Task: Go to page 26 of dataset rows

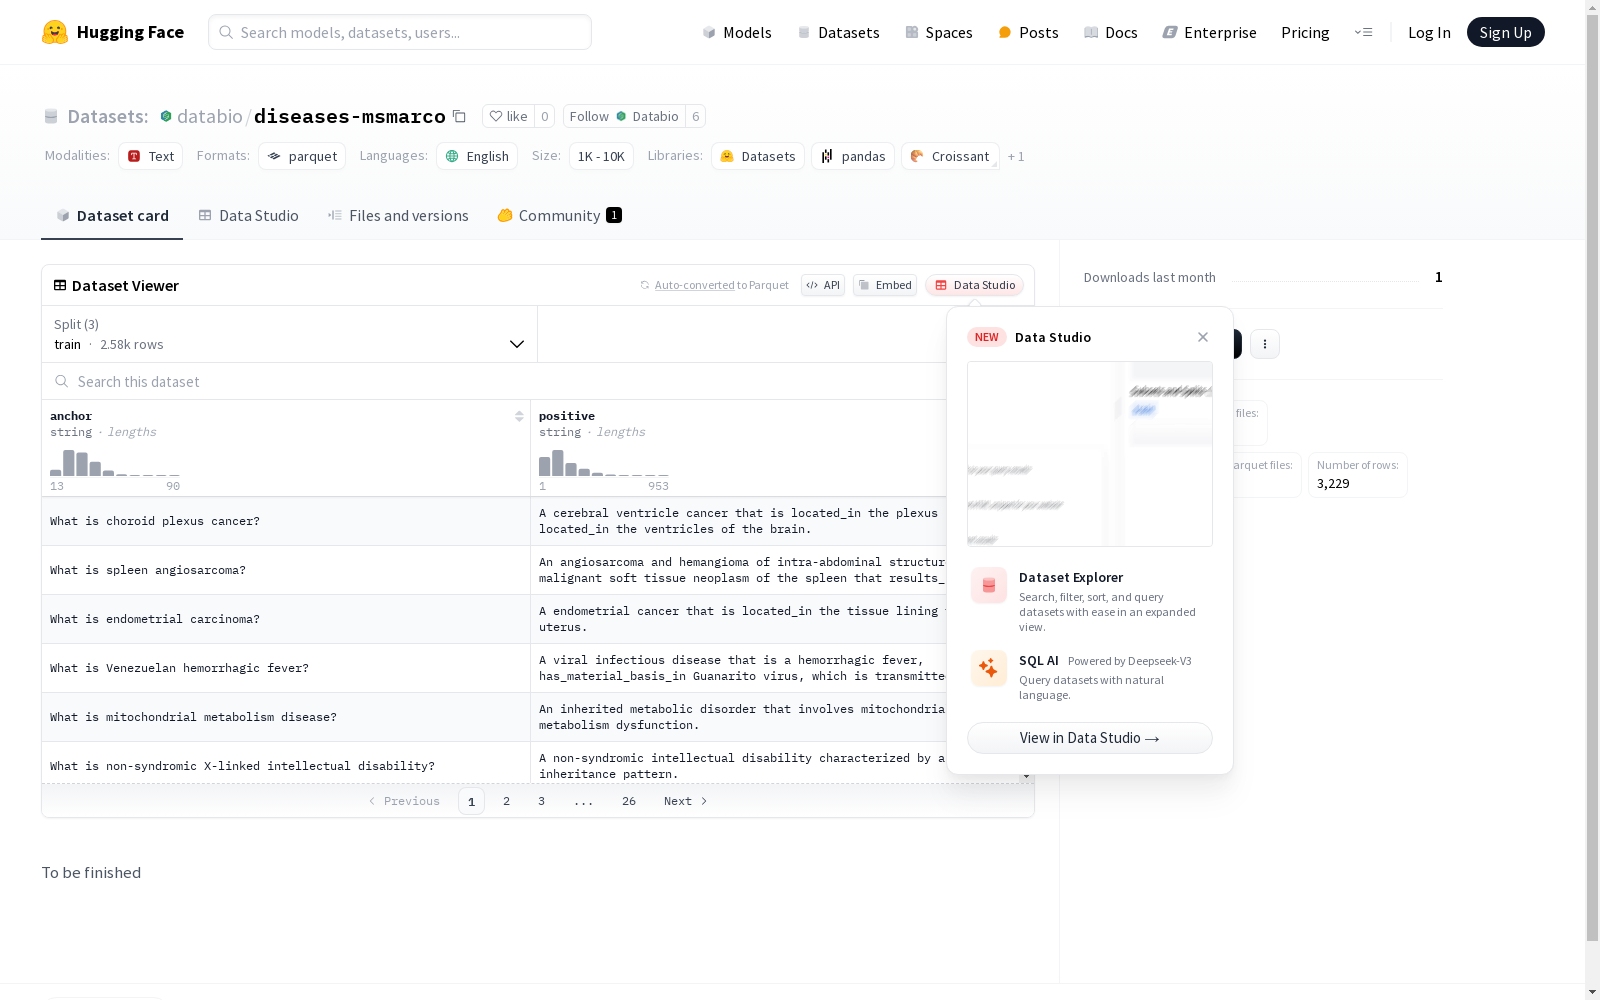Action: (x=629, y=801)
